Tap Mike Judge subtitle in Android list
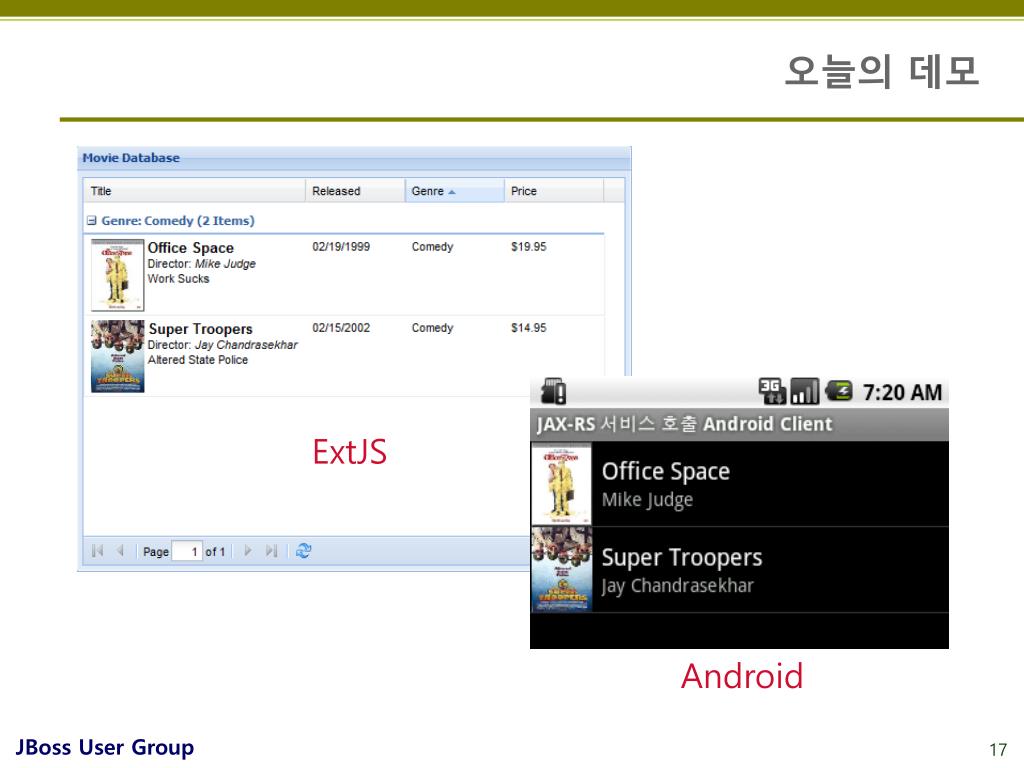The height and width of the screenshot is (768, 1024). click(647, 500)
